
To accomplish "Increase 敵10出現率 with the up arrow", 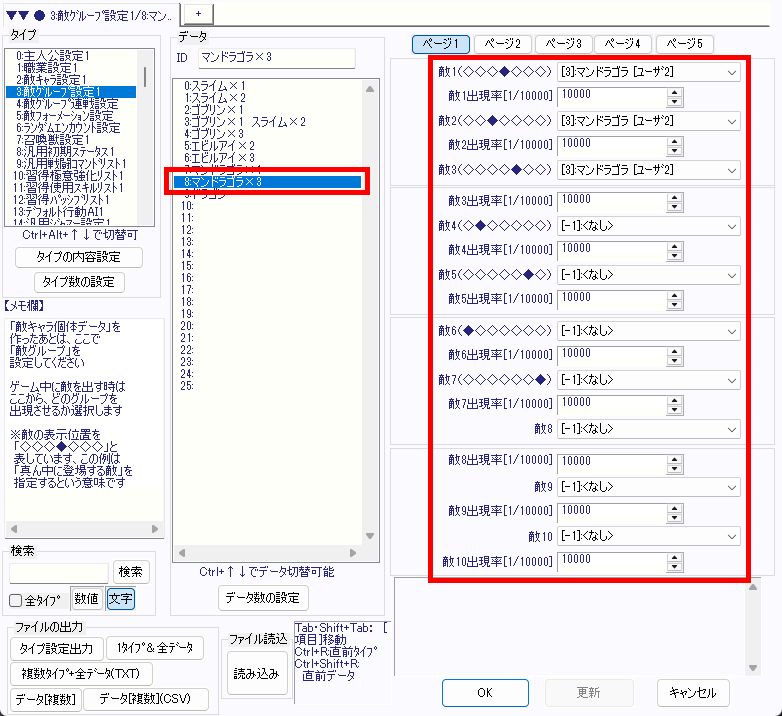I will [675, 556].
